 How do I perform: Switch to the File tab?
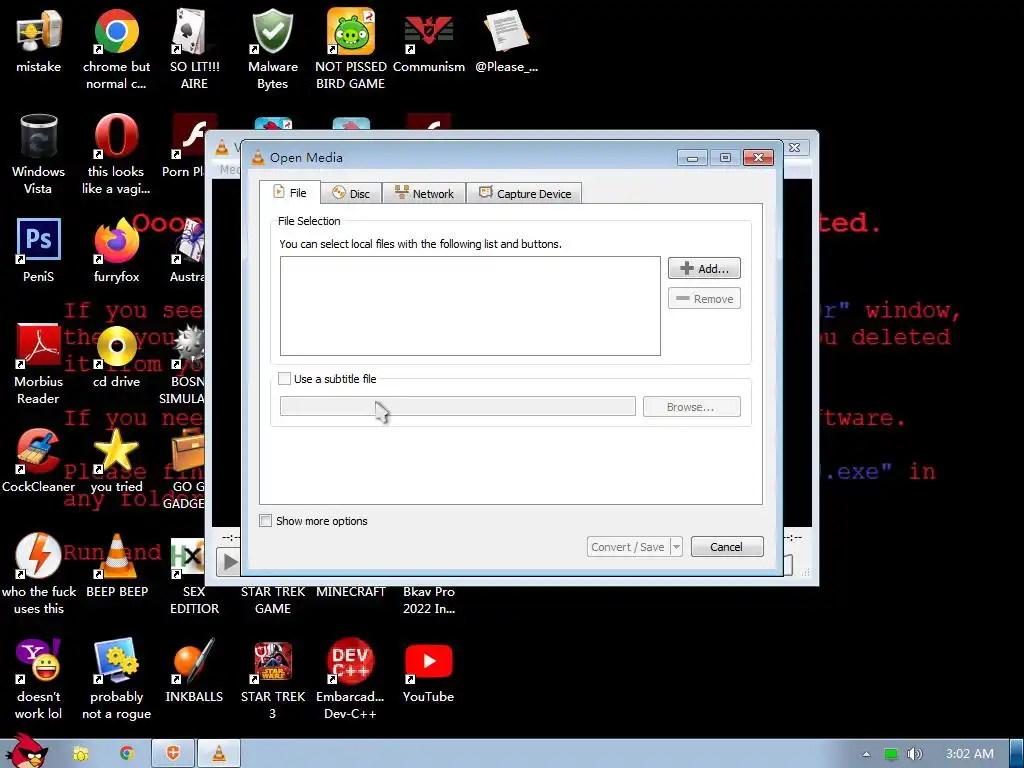(289, 193)
